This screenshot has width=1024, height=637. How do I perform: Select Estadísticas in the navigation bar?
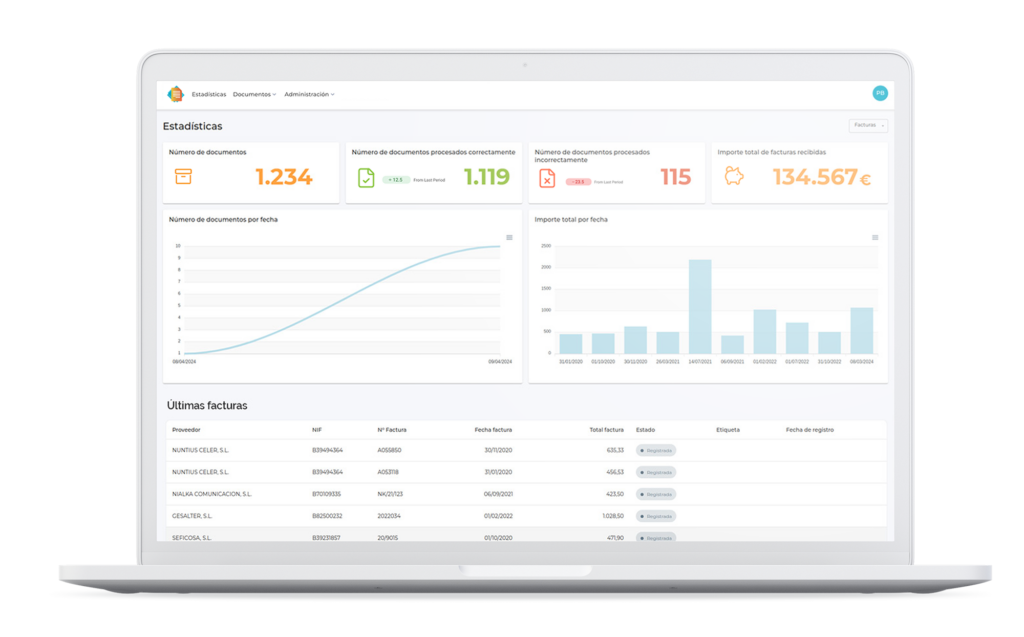tap(208, 95)
